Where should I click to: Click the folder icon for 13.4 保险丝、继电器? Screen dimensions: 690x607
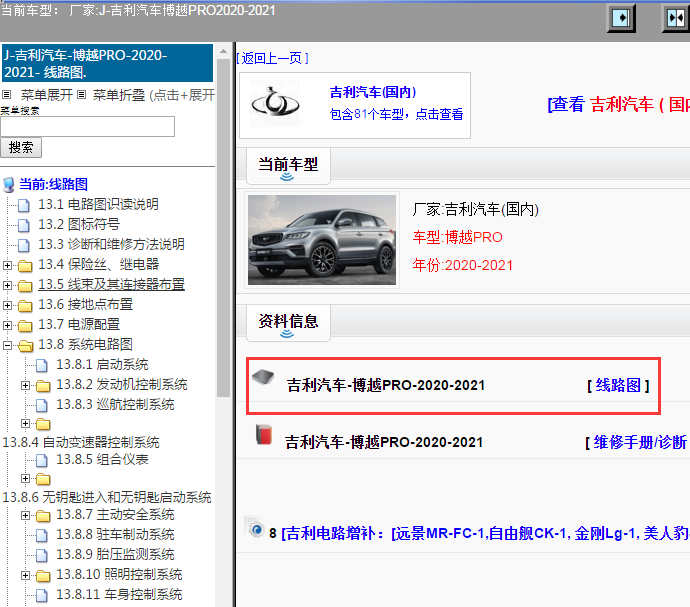pos(25,265)
